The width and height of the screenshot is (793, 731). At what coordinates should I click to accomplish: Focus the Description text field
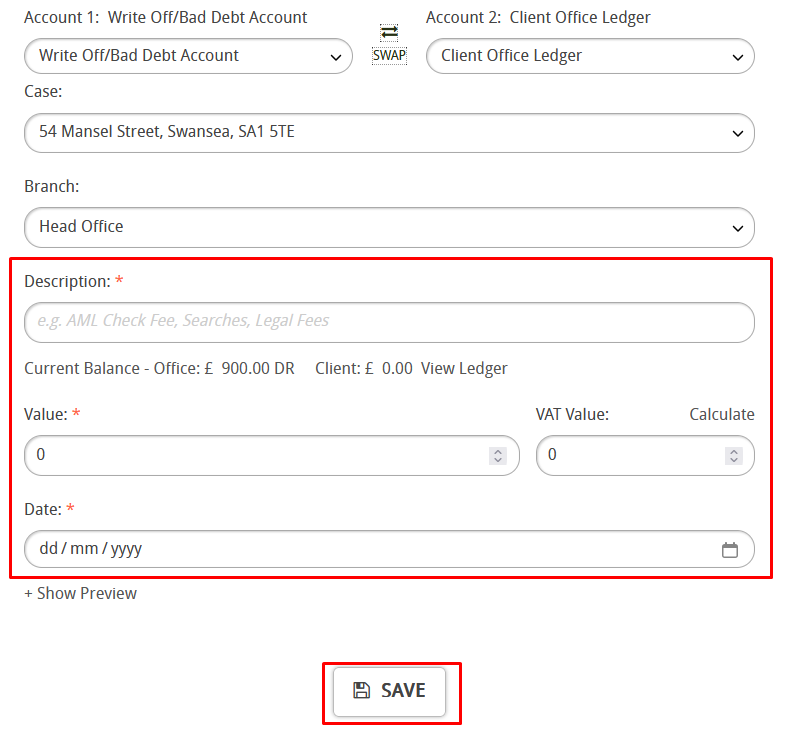(389, 322)
